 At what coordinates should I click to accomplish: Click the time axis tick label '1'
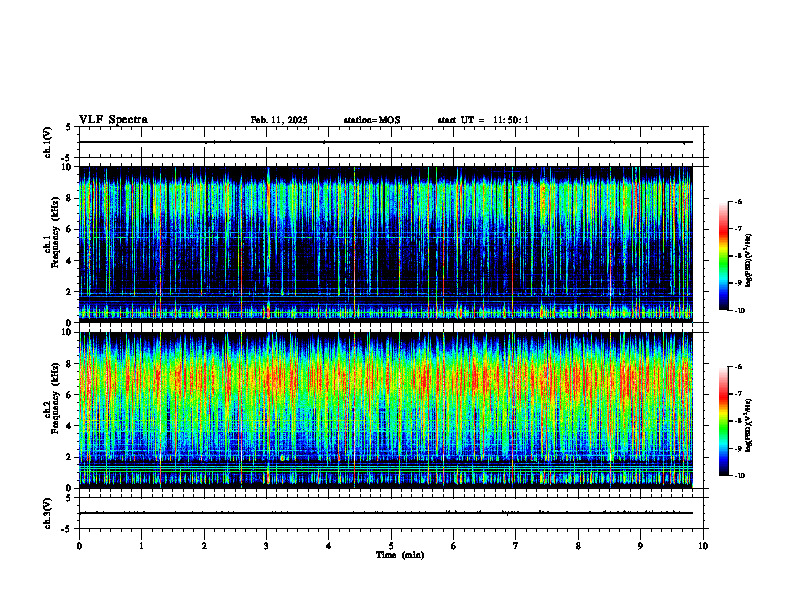coord(141,546)
